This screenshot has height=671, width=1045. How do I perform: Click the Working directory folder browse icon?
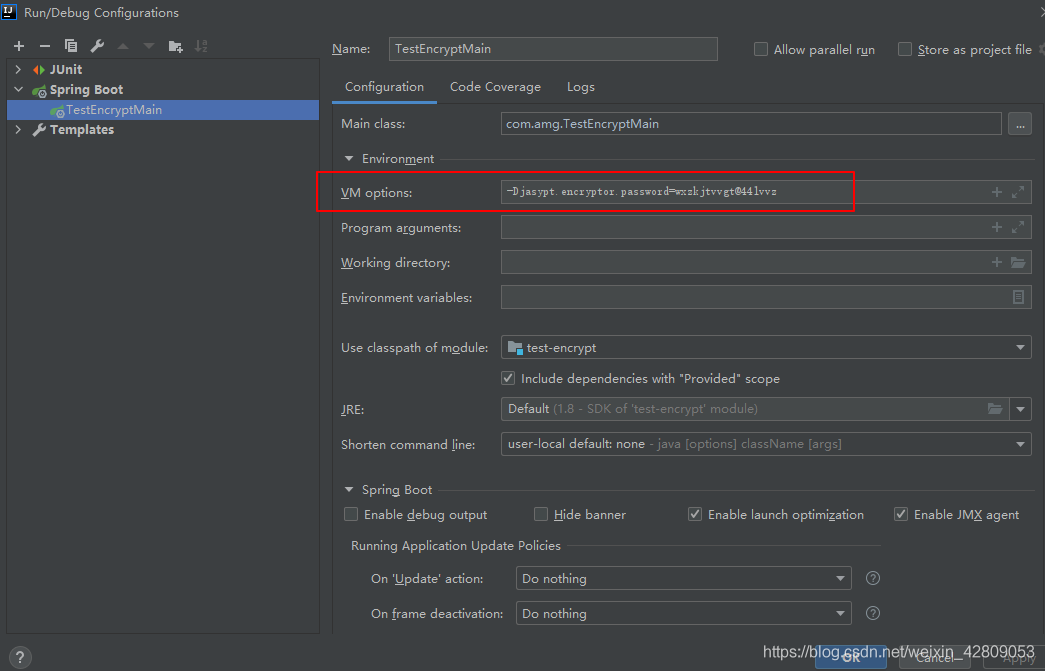coord(1018,263)
